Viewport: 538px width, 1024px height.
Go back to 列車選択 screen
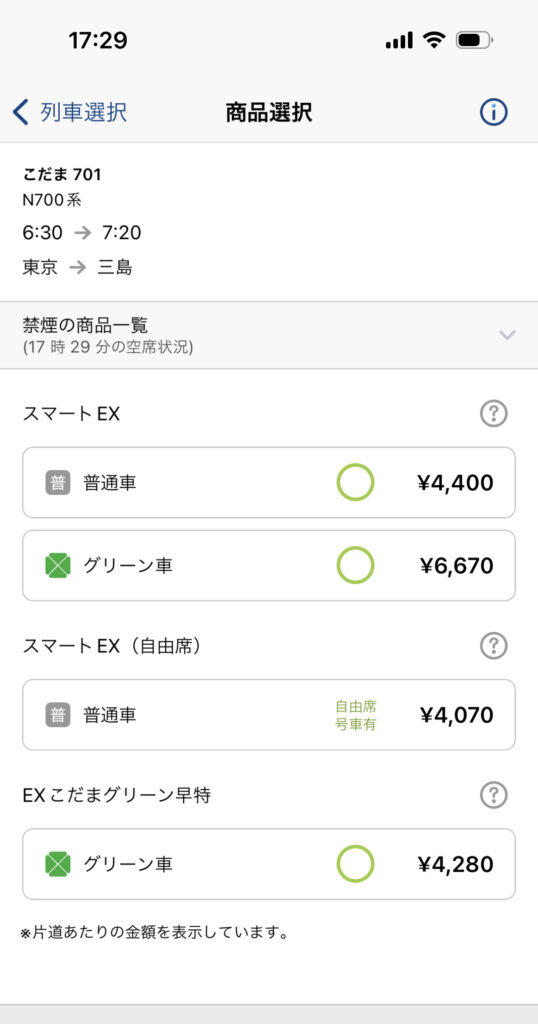[x=70, y=112]
